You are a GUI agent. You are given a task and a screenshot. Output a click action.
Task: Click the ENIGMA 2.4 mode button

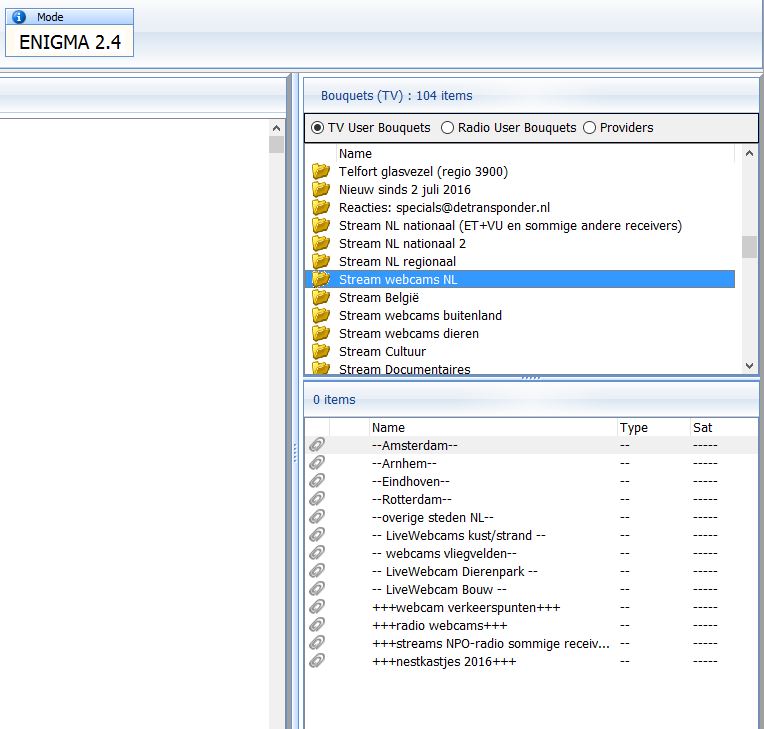[x=70, y=41]
